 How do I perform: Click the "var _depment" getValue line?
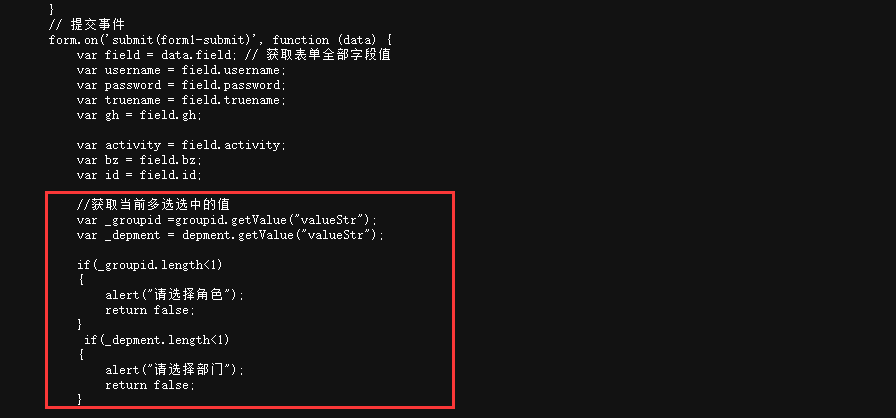tap(230, 234)
